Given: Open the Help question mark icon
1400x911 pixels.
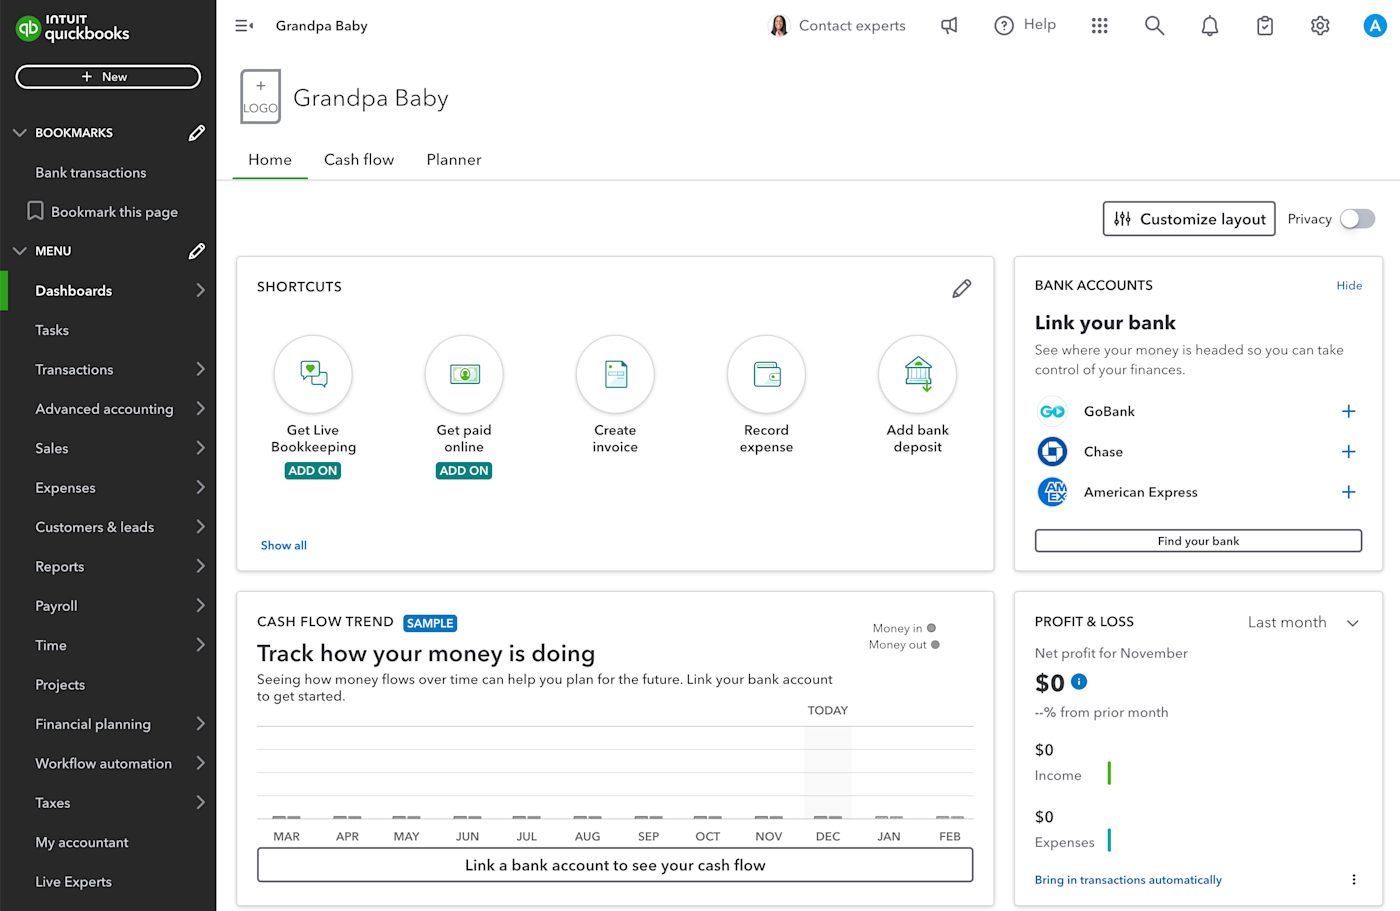Looking at the screenshot, I should pos(1004,26).
